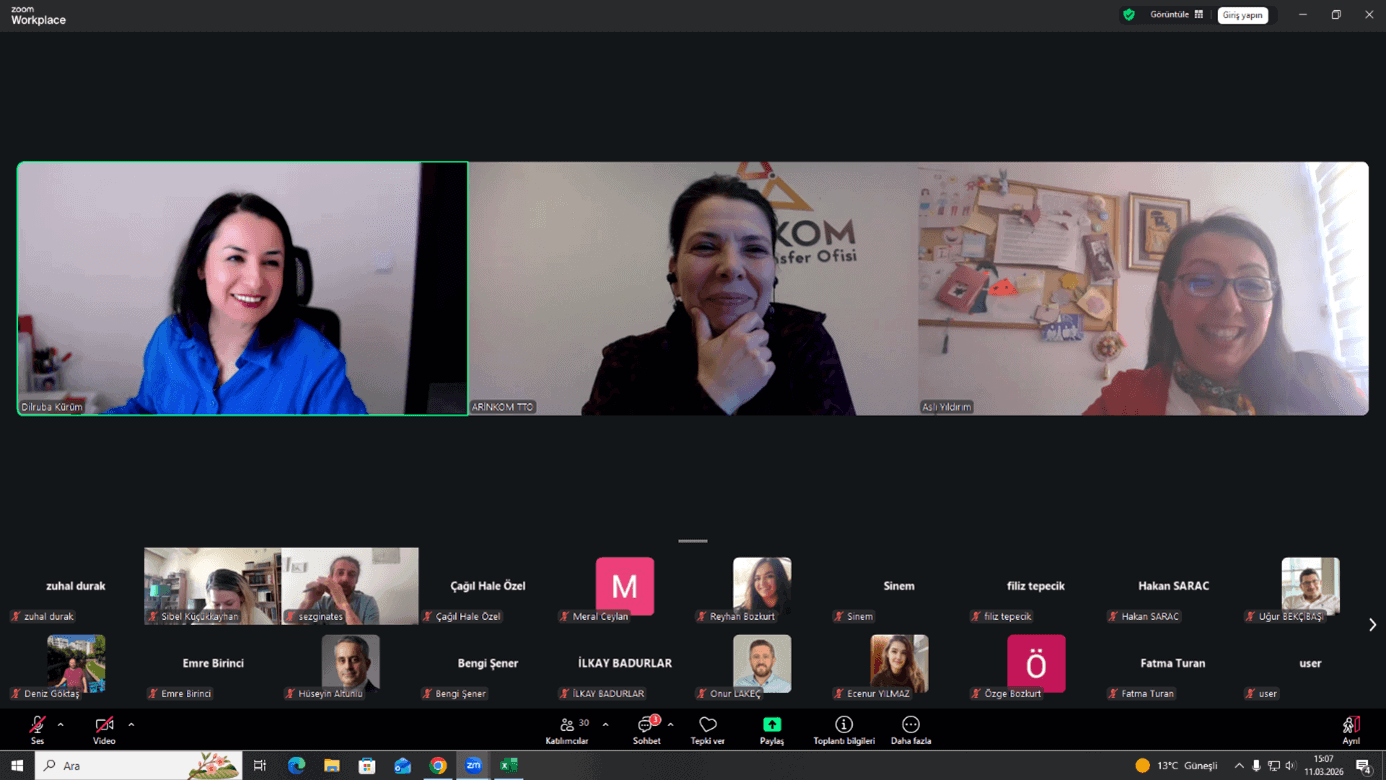This screenshot has width=1386, height=780.
Task: Click the green Paylaş share screen icon
Action: [x=772, y=725]
